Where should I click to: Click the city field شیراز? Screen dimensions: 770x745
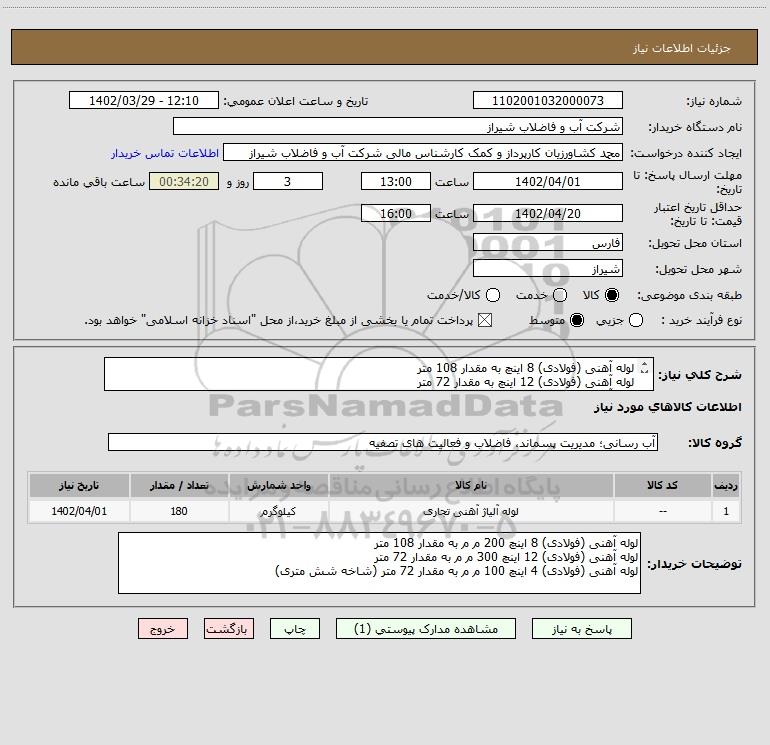[548, 269]
